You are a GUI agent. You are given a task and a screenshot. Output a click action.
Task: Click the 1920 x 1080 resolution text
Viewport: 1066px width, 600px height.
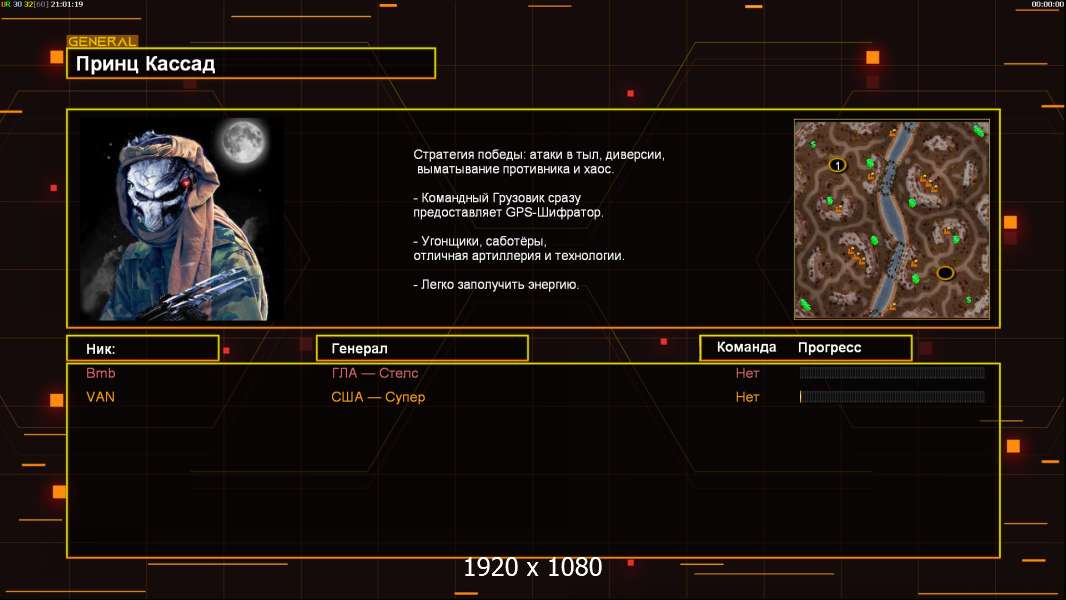coord(533,567)
